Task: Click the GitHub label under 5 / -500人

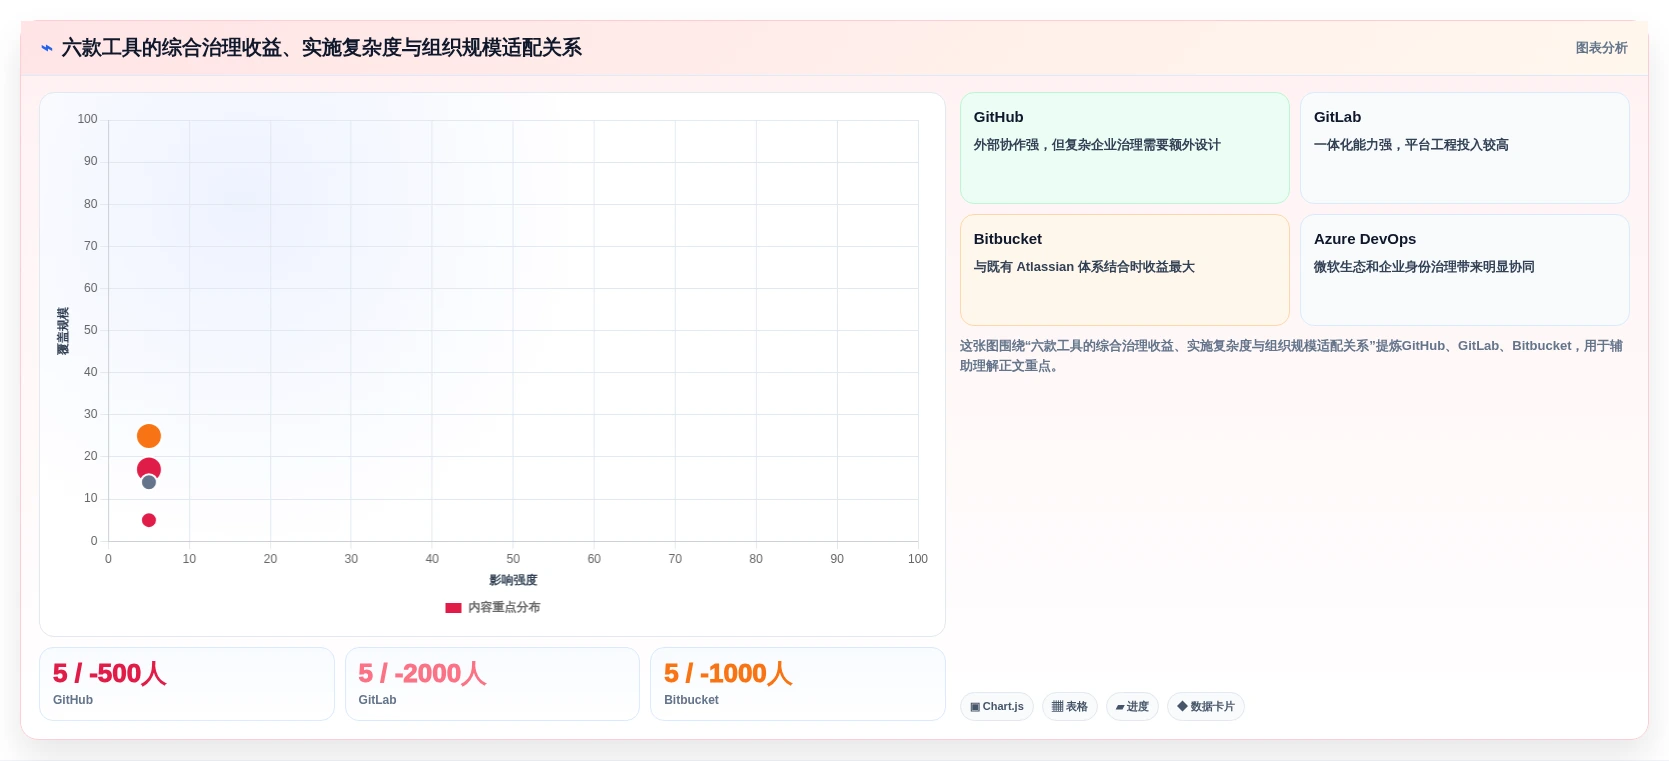Action: (x=73, y=700)
